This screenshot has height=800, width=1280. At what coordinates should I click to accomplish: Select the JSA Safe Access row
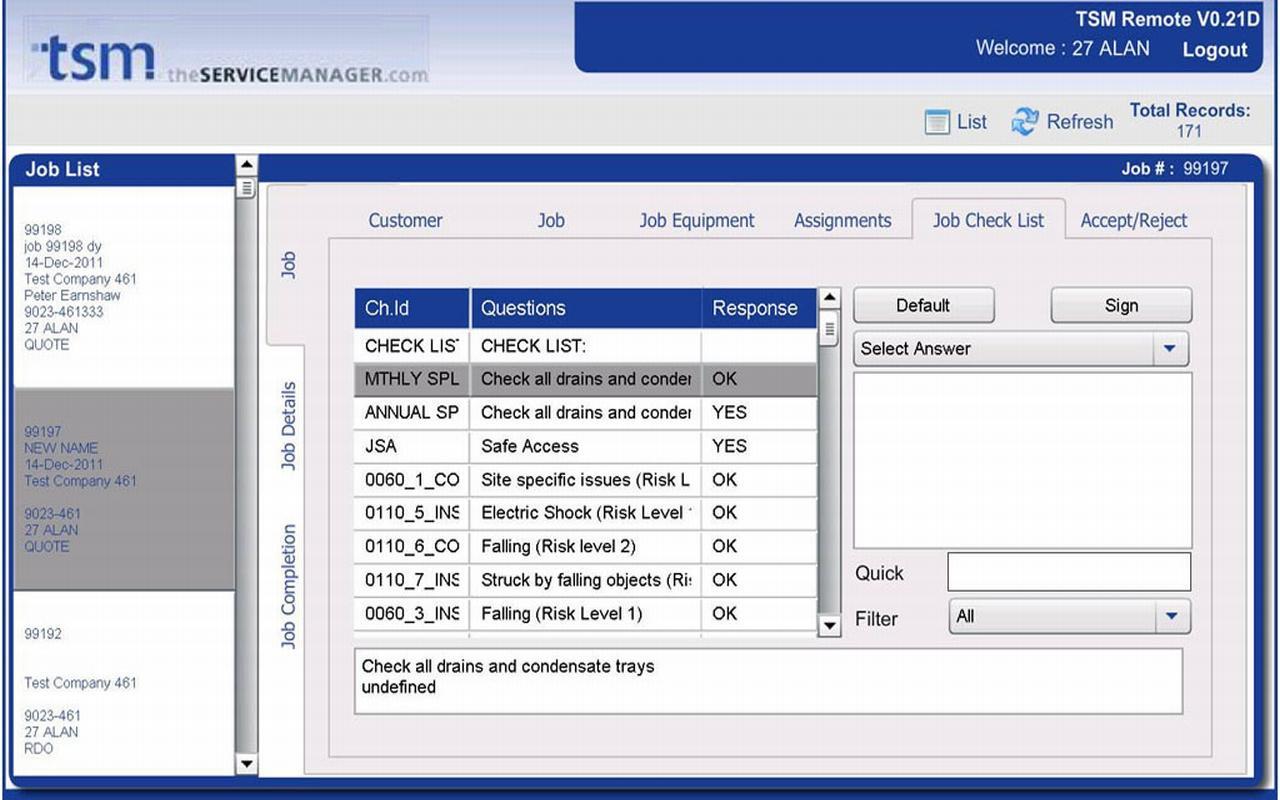click(585, 446)
